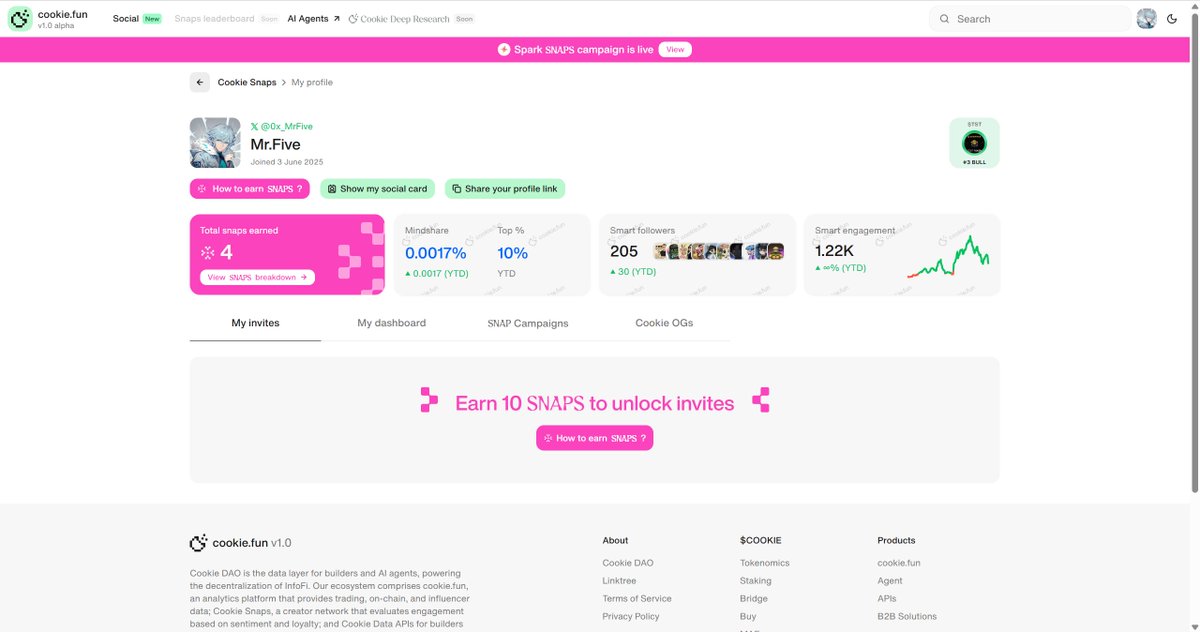
Task: Switch to Cookie OGs tab
Action: [x=664, y=323]
